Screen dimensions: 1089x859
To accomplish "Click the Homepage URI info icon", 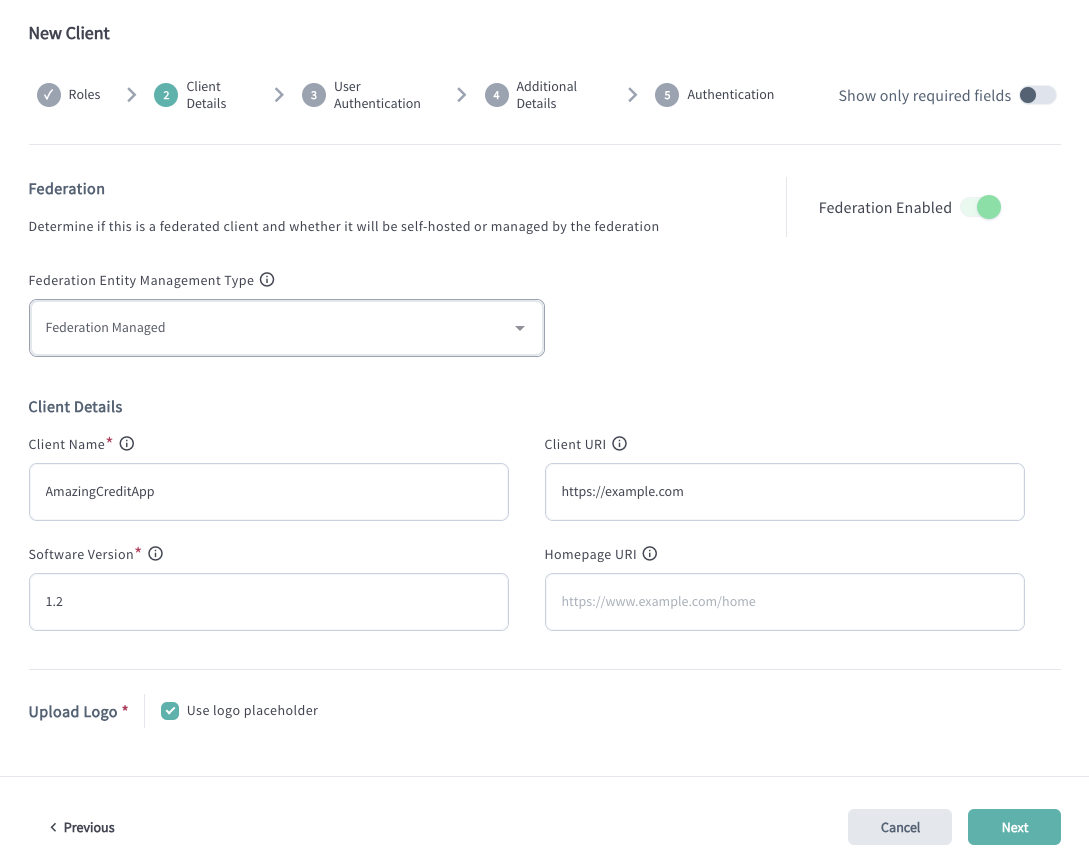I will point(650,553).
